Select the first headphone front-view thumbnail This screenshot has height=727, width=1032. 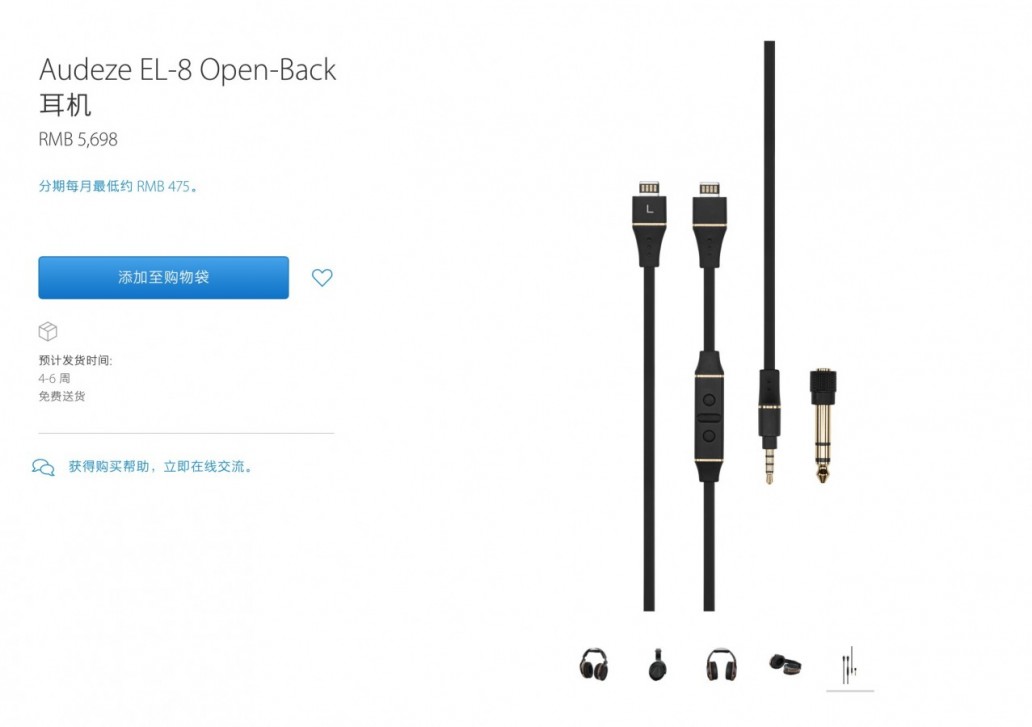point(594,664)
